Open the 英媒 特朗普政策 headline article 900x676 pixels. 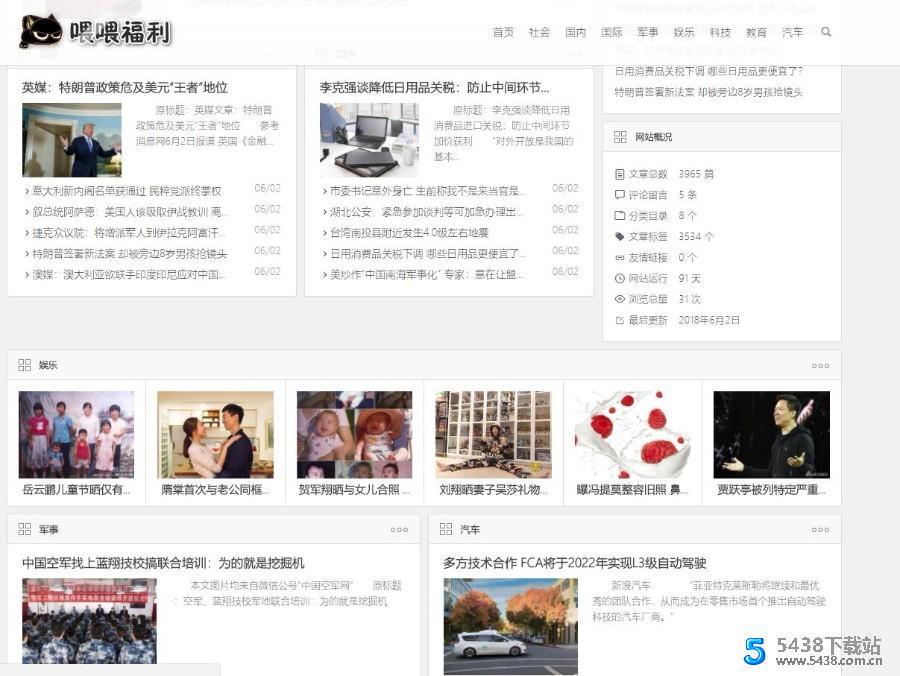point(125,87)
